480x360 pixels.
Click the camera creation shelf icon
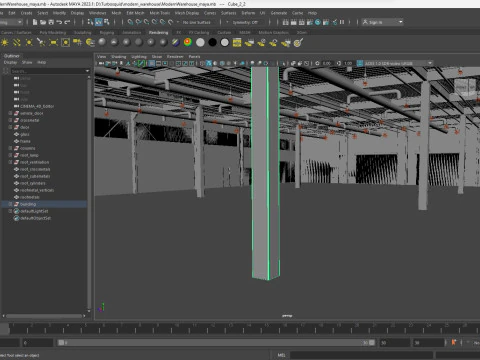coord(78,42)
